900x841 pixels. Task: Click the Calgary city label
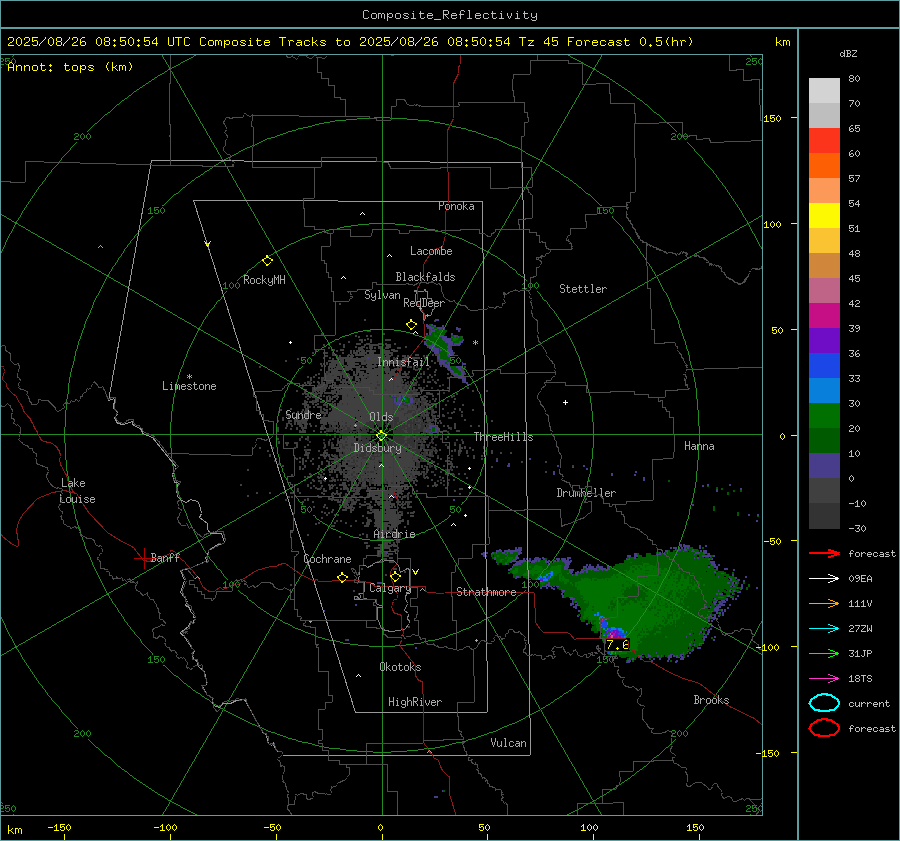pyautogui.click(x=390, y=588)
